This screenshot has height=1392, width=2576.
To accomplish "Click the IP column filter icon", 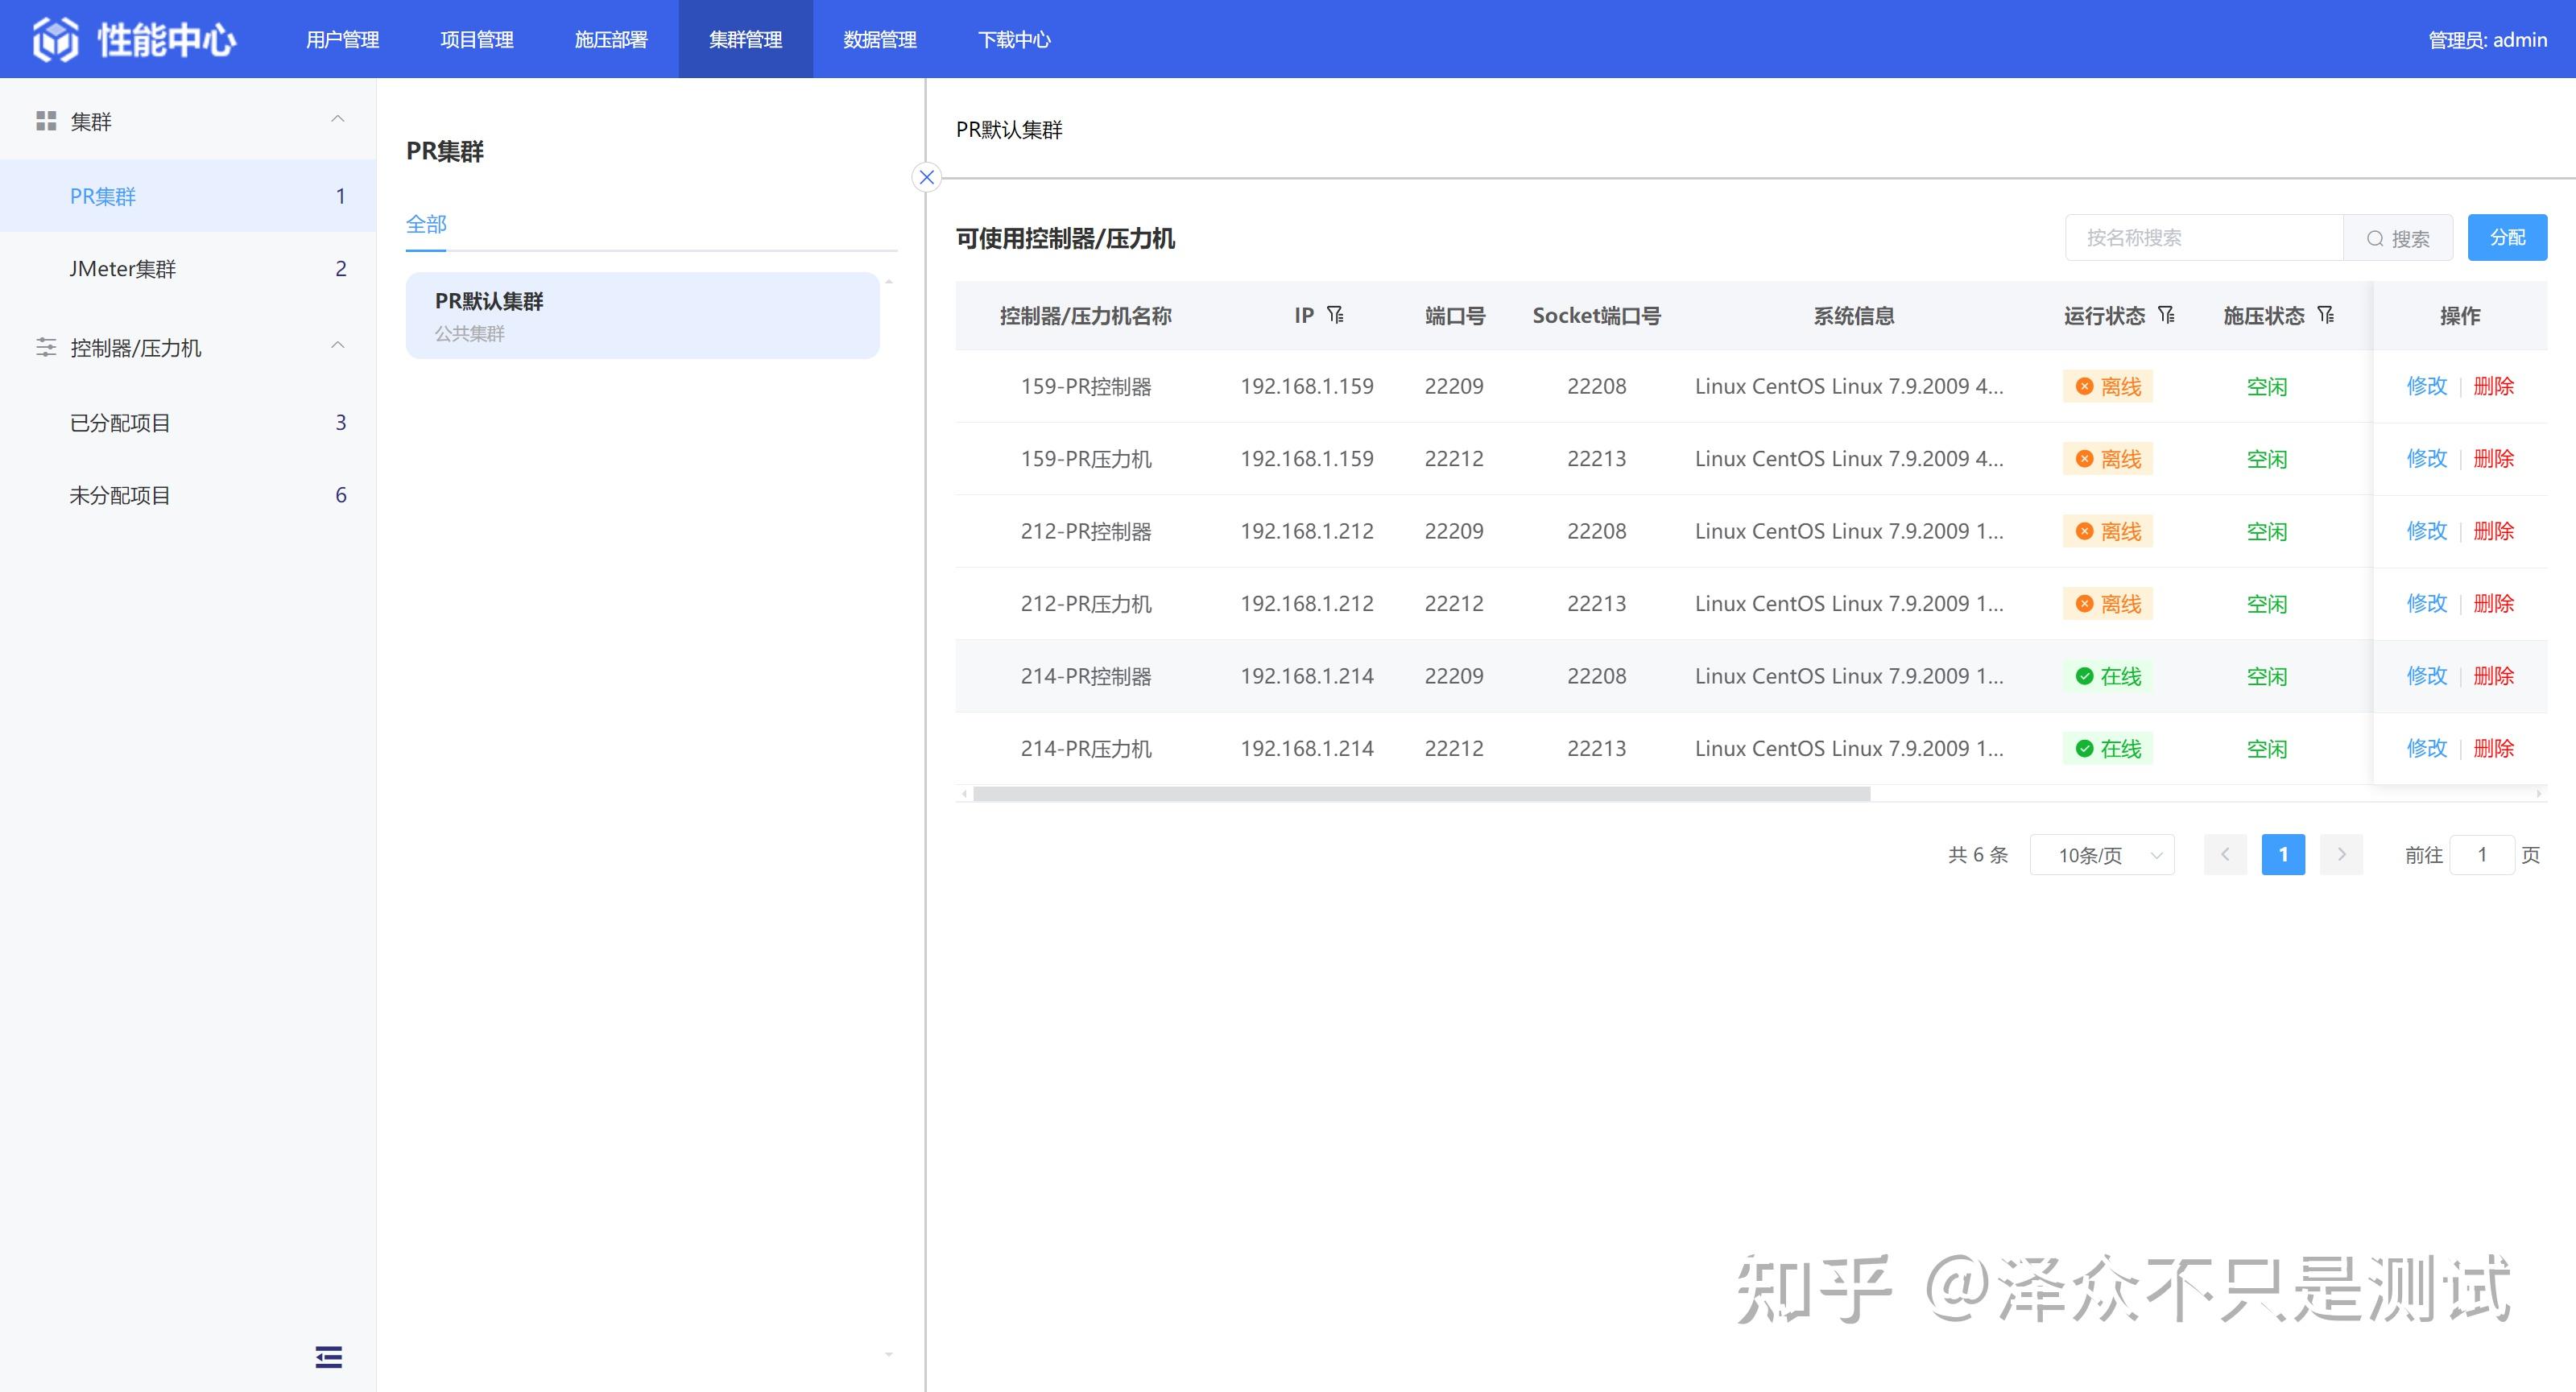I will 1335,315.
